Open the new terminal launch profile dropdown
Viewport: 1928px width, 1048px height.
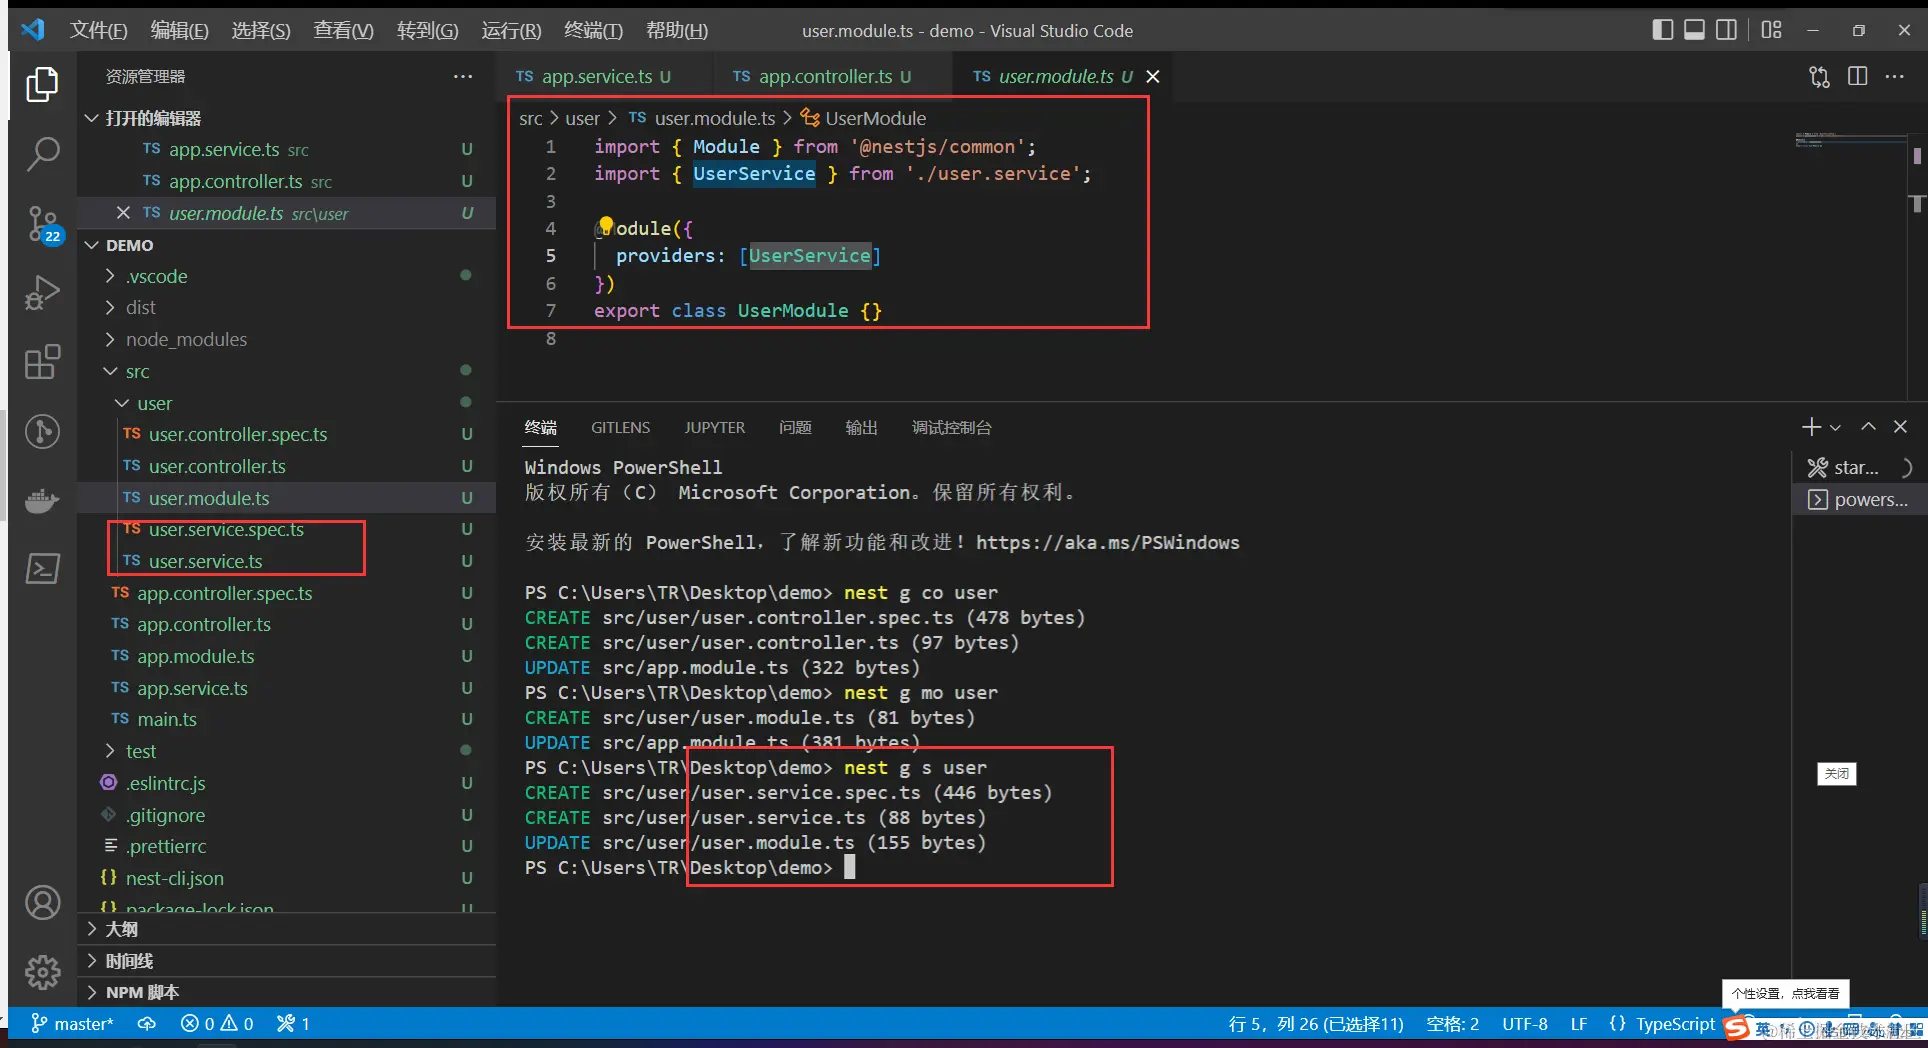1835,428
